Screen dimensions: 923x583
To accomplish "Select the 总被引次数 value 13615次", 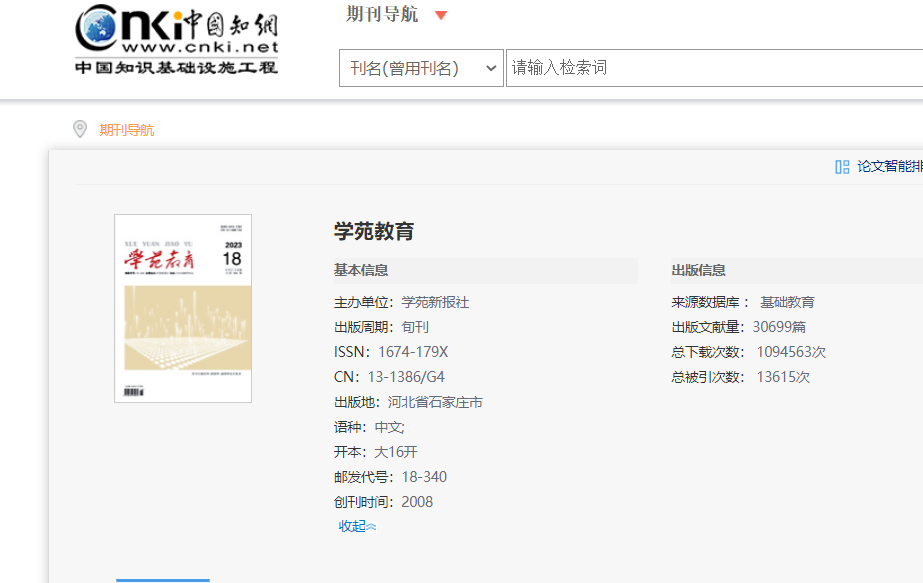I will tap(783, 377).
